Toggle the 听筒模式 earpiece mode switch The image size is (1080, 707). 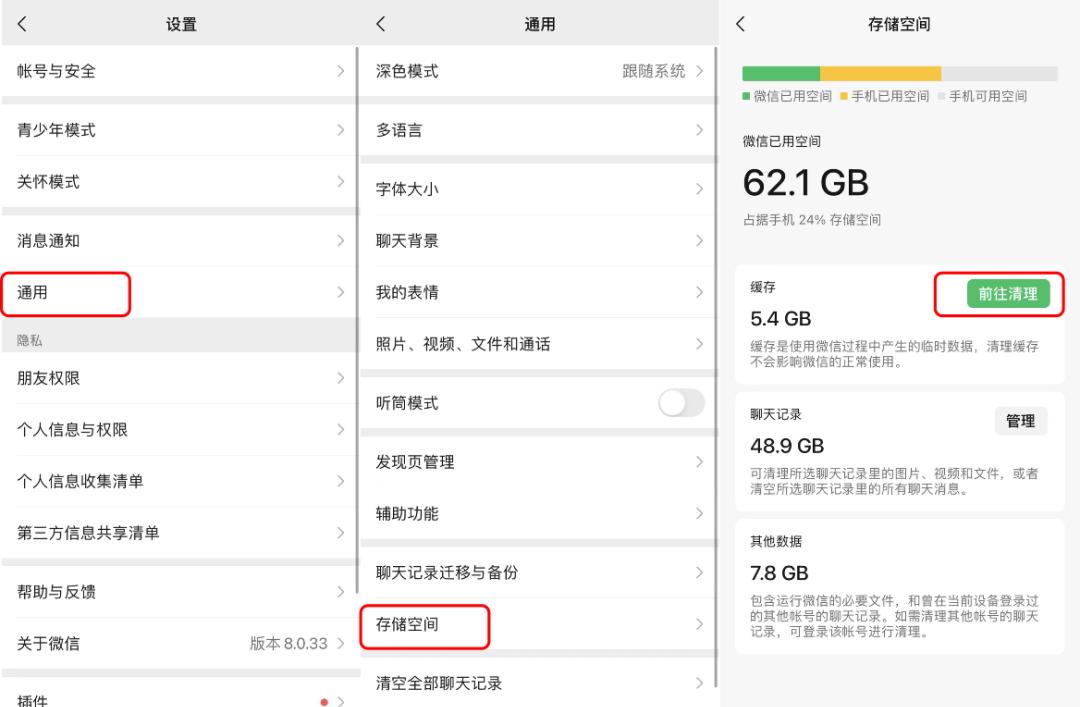681,403
